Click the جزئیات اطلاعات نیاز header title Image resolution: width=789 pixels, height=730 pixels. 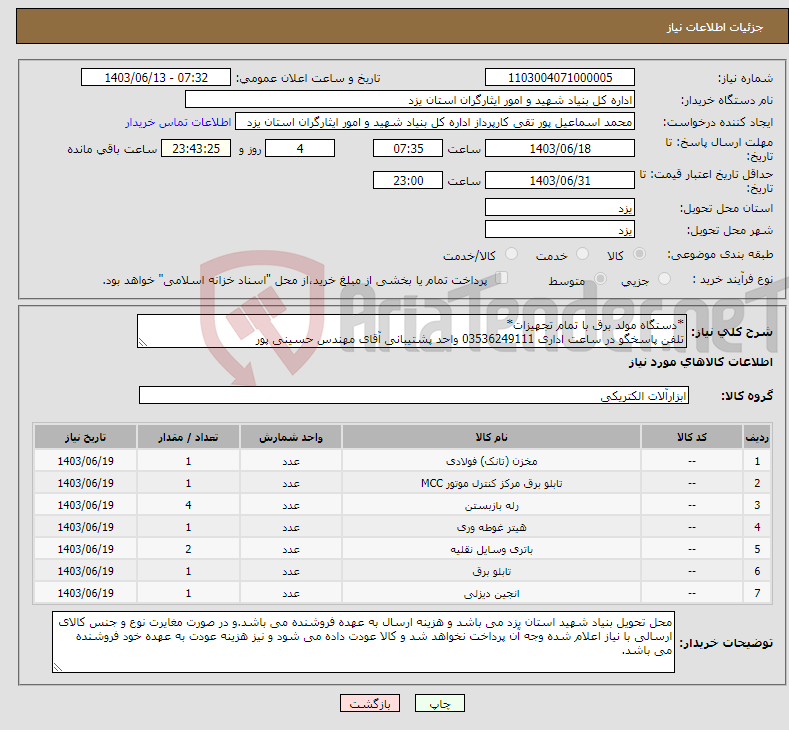[x=715, y=27]
